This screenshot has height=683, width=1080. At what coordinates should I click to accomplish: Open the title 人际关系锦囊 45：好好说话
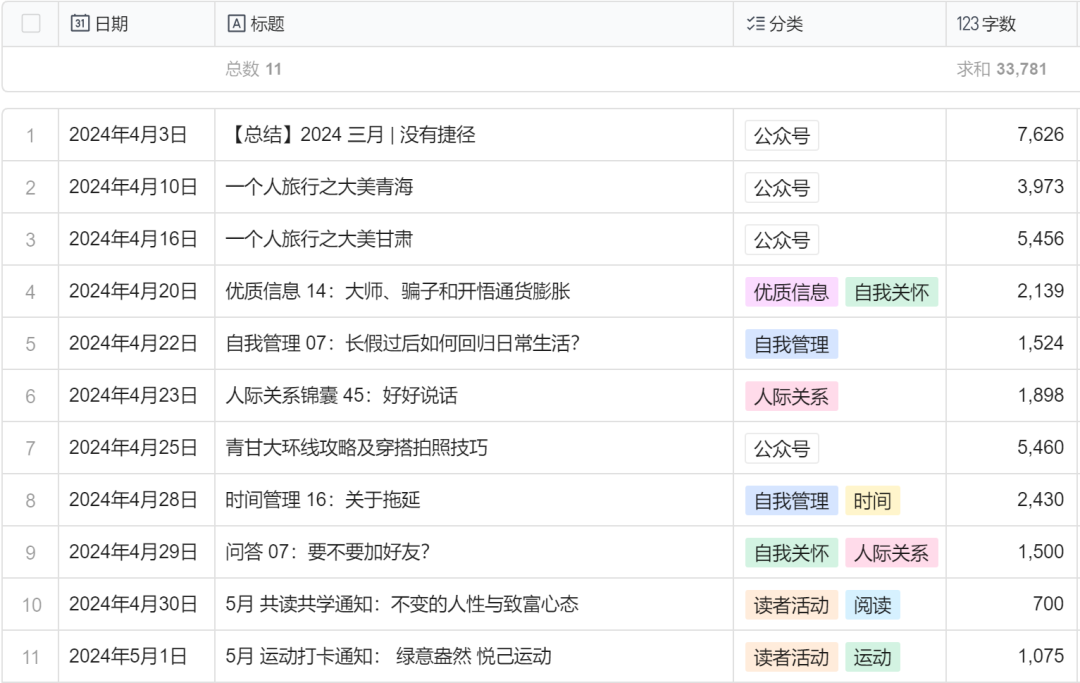tap(342, 395)
